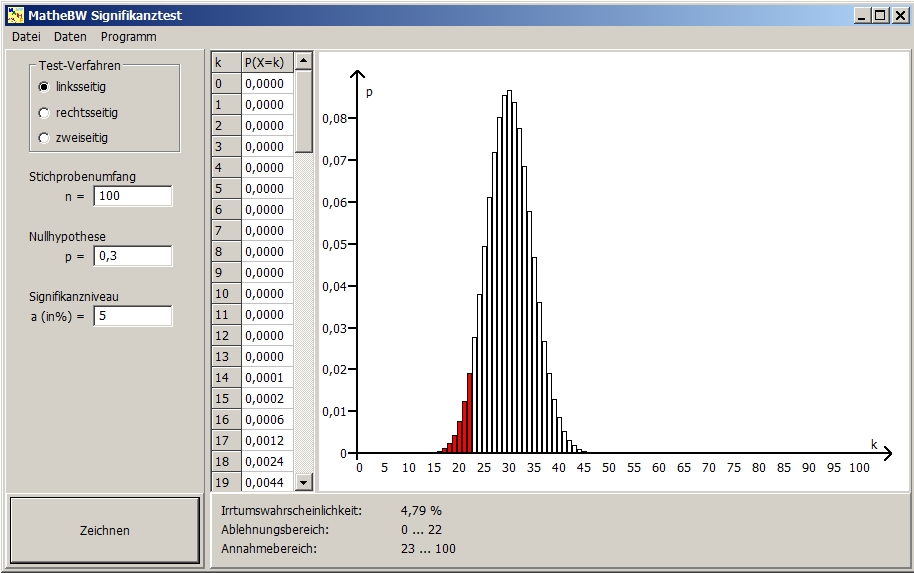Maximize the MatheBW Signifikanztest window
The image size is (914, 573).
(880, 16)
